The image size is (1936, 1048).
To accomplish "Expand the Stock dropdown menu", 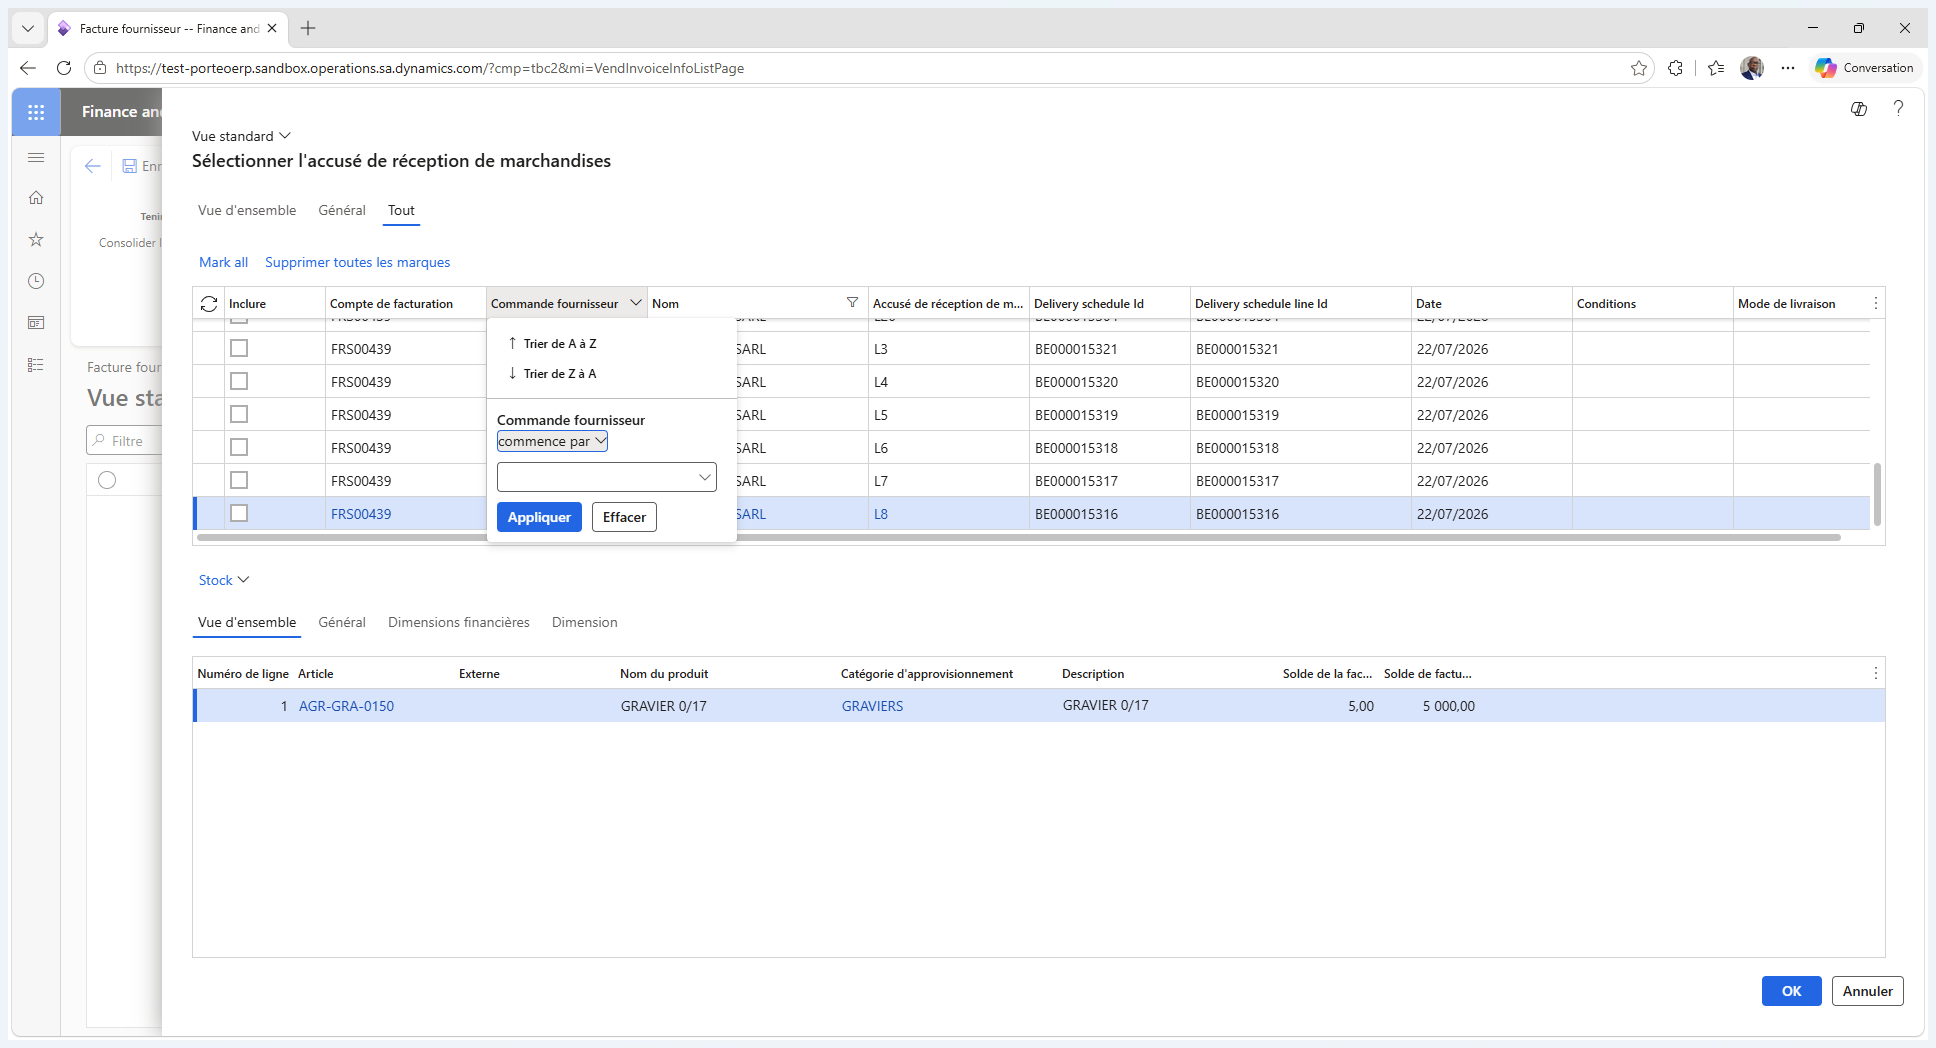I will tap(224, 580).
